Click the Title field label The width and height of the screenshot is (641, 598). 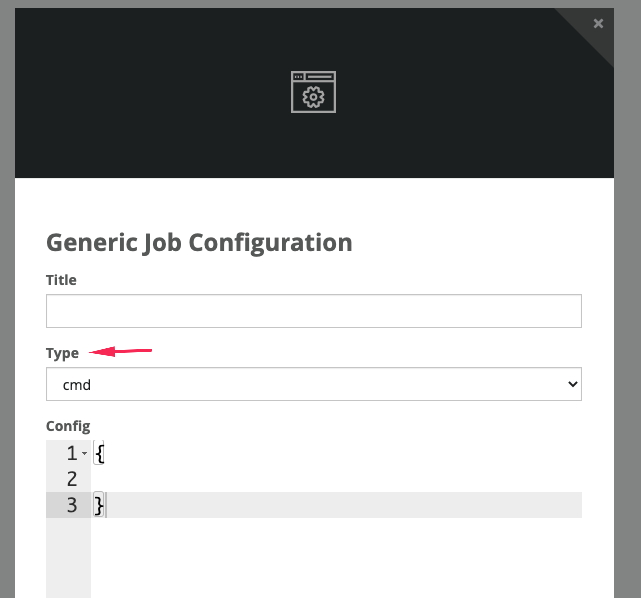click(61, 280)
